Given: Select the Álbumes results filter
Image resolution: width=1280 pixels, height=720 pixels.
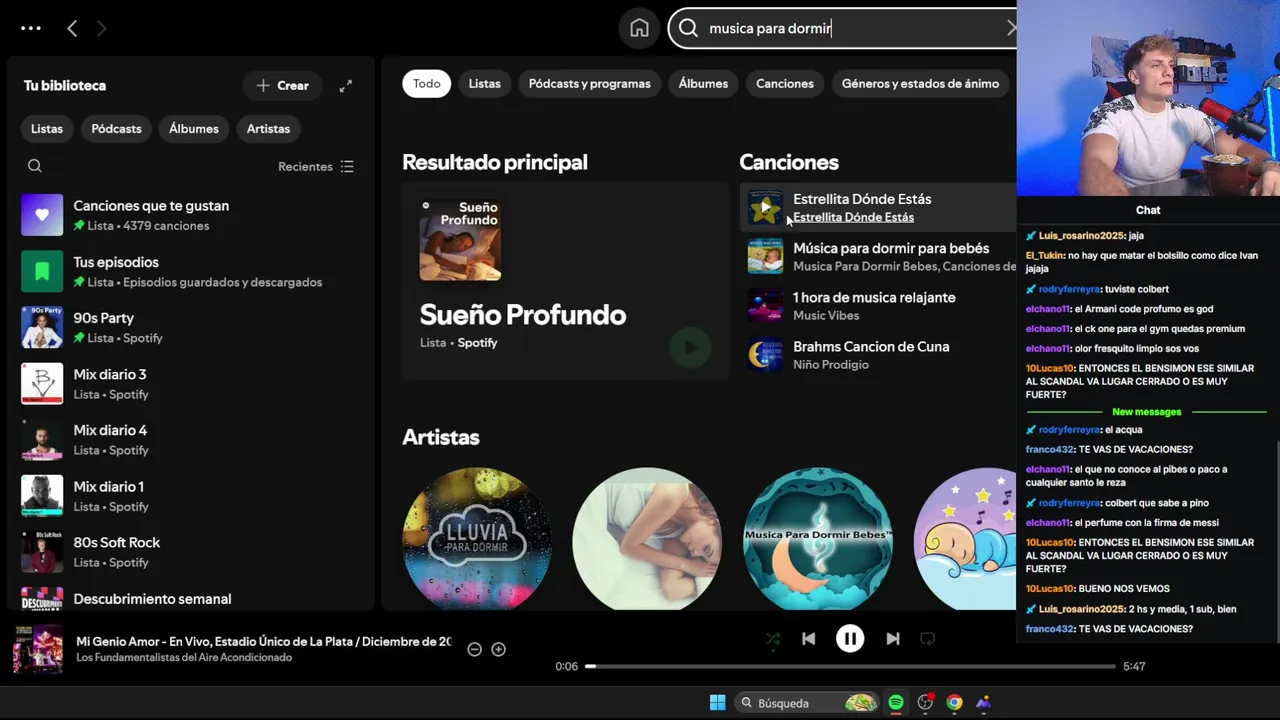Looking at the screenshot, I should [703, 84].
